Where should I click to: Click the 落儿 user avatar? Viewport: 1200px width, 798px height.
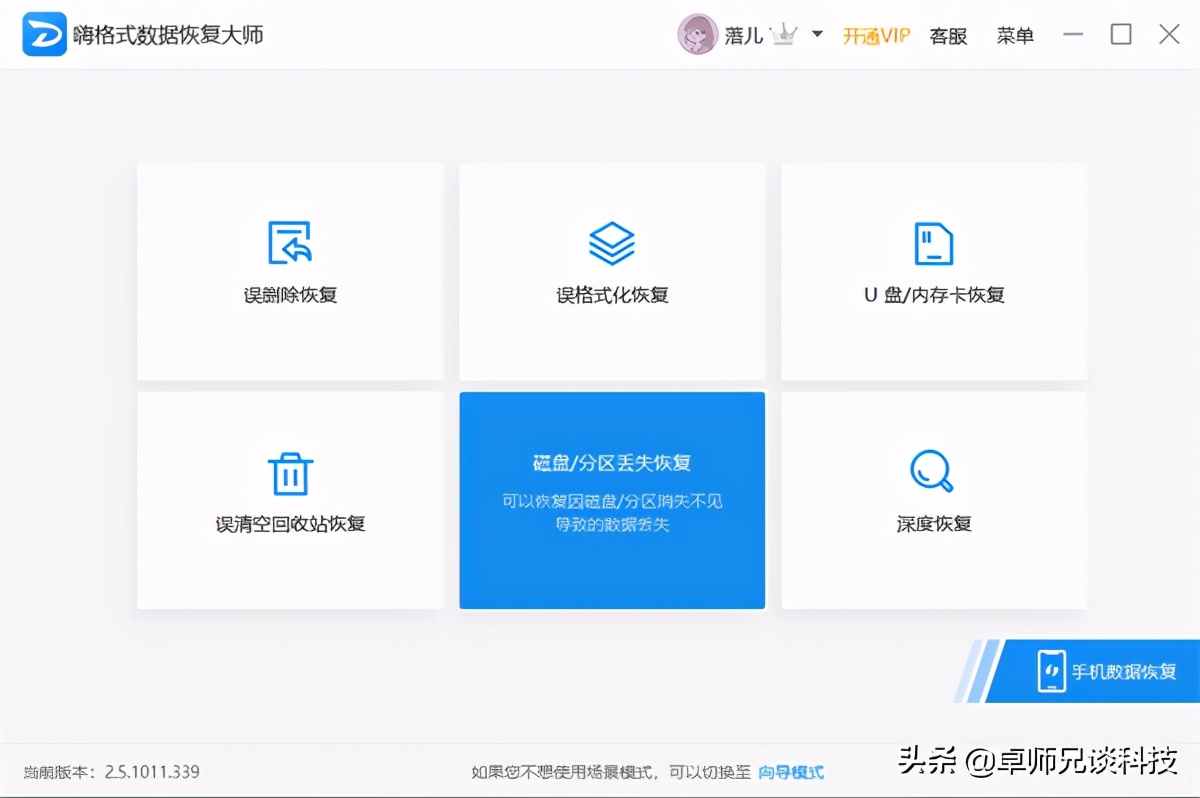pyautogui.click(x=697, y=34)
